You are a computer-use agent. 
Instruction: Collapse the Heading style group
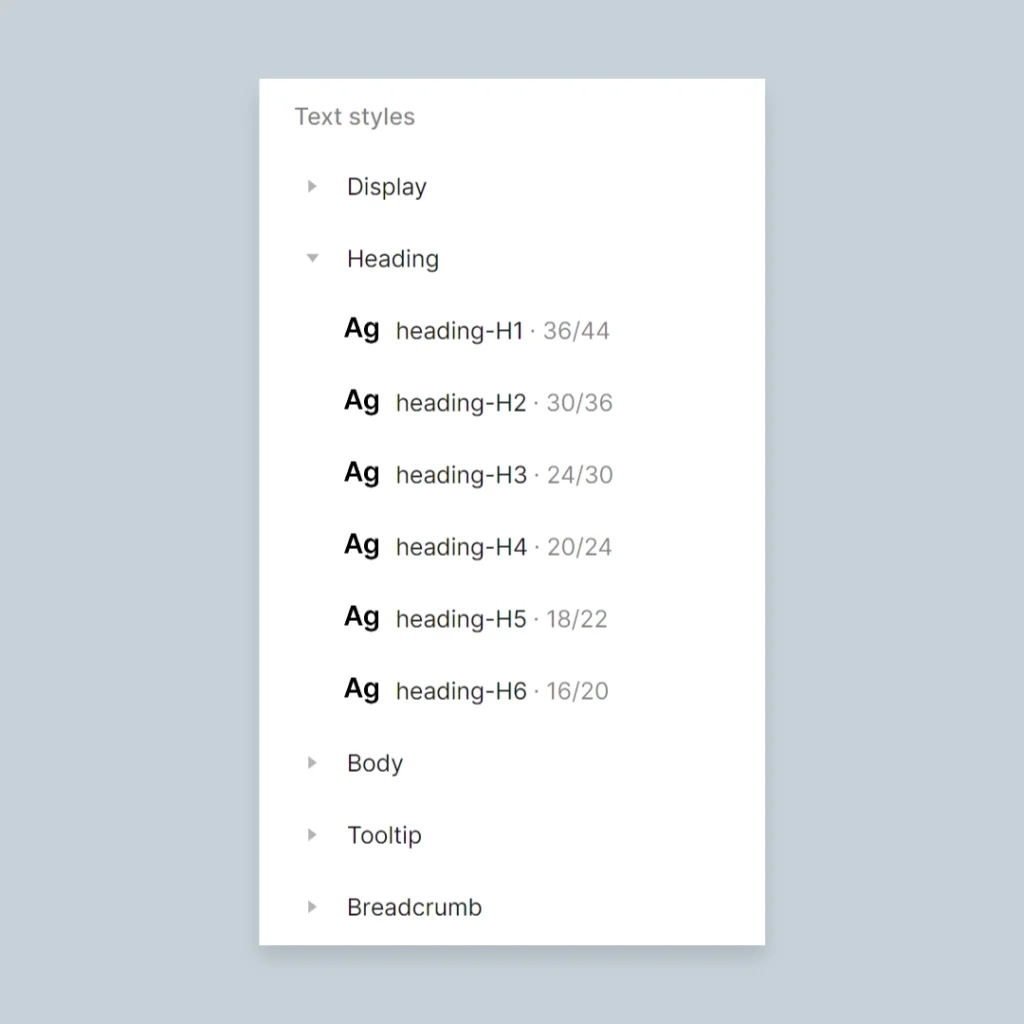tap(311, 258)
